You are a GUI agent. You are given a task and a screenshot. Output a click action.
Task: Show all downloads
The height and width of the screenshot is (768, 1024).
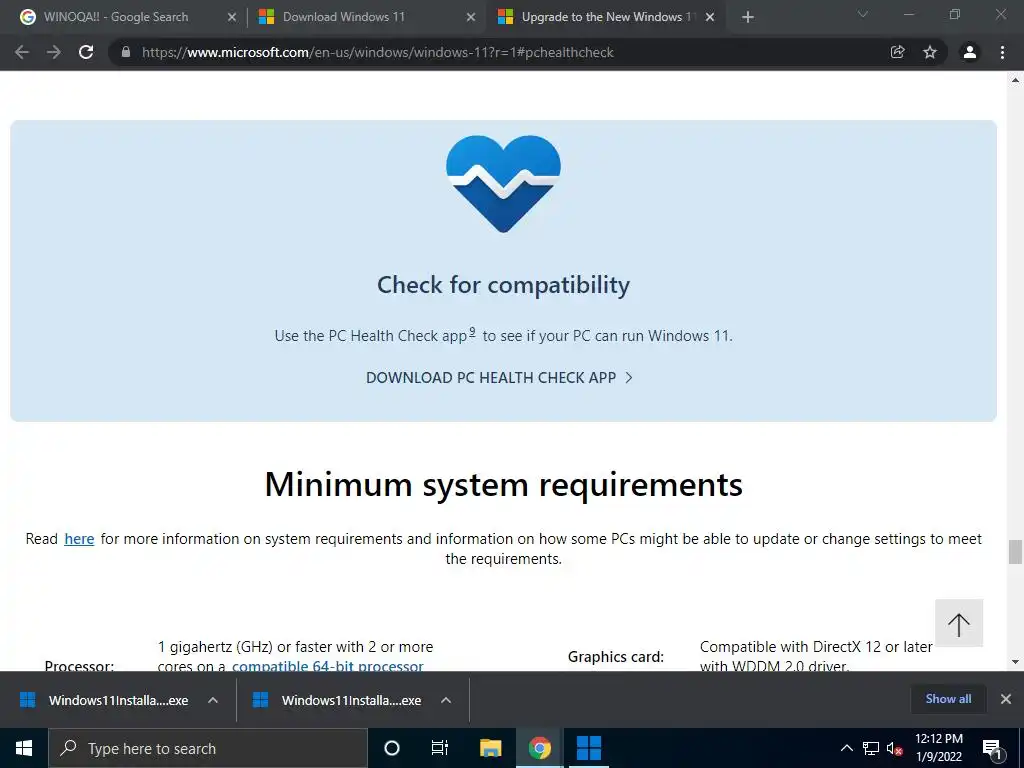948,699
